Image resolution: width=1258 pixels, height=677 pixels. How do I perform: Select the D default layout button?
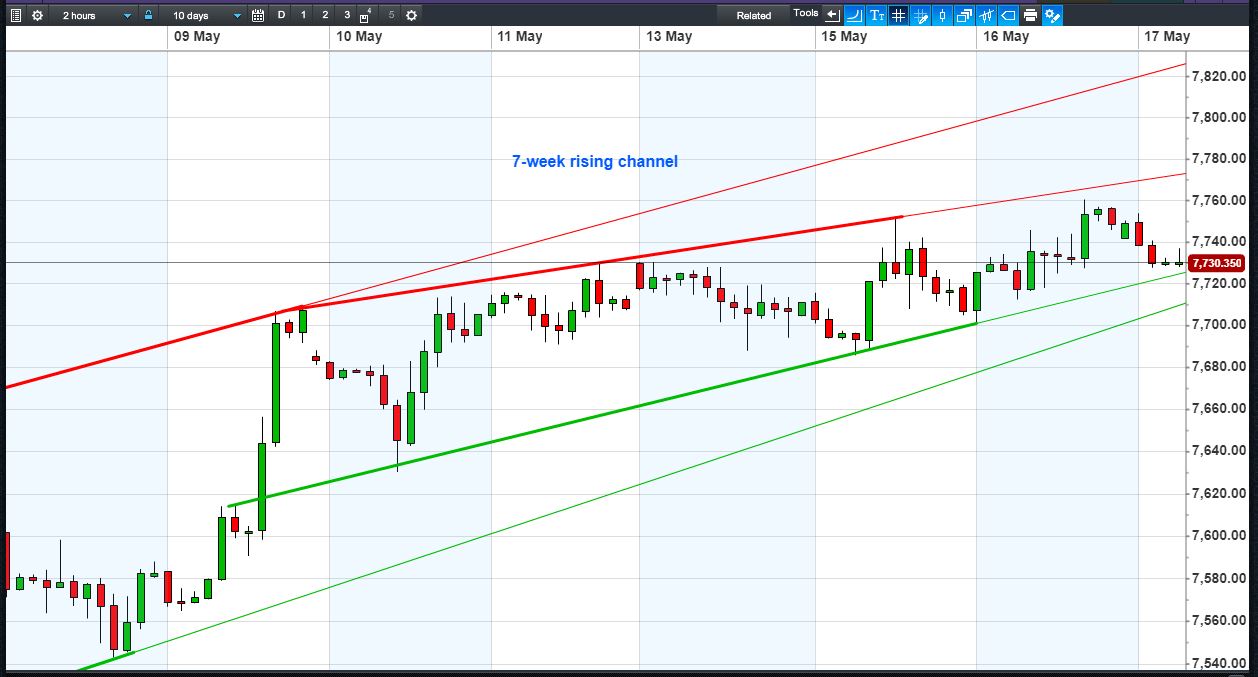pos(281,15)
